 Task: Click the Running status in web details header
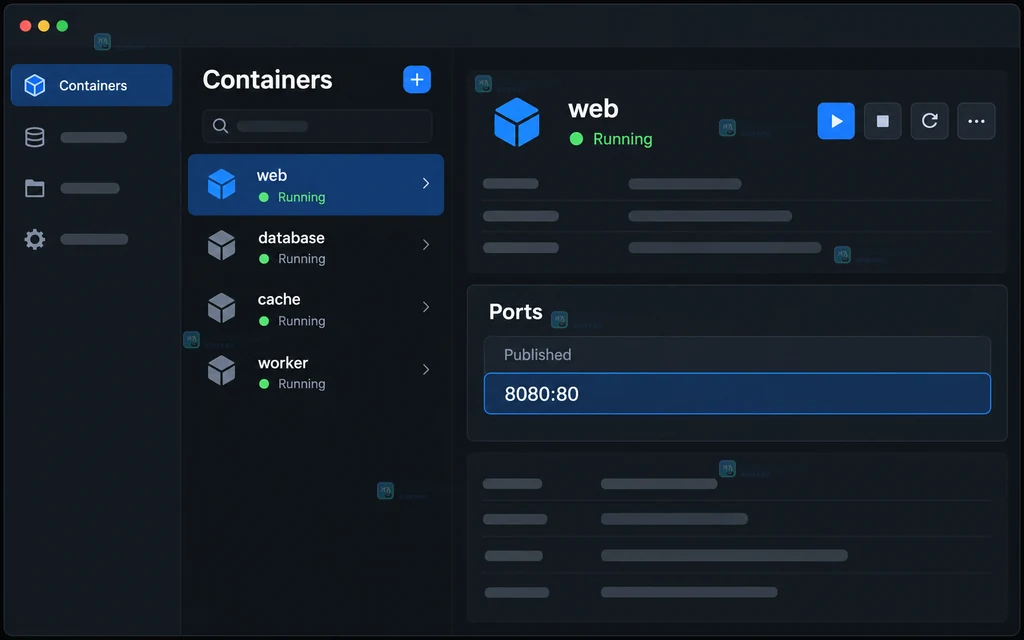[x=611, y=138]
